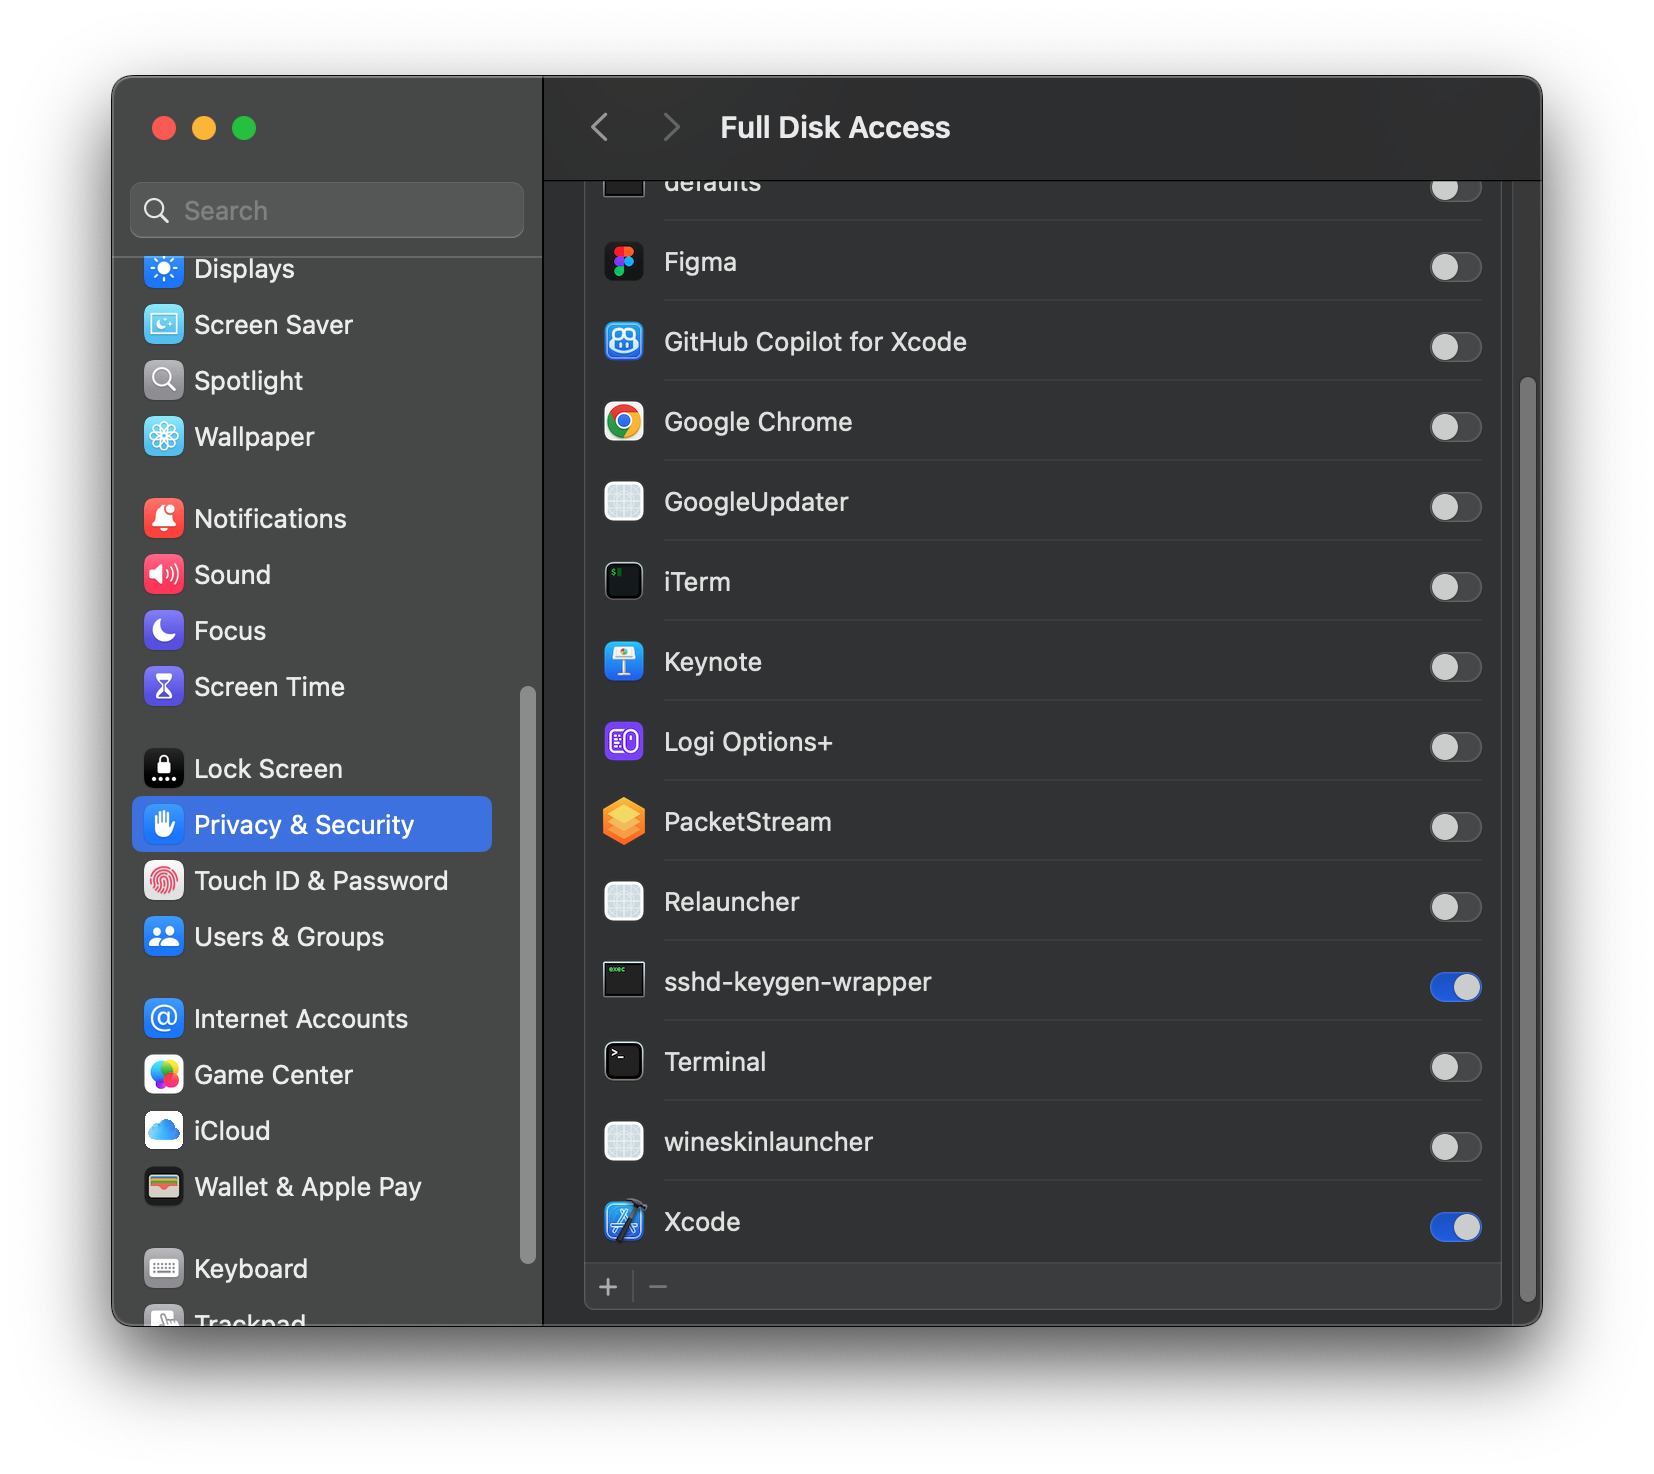Turn off Xcode Full Disk Access
This screenshot has height=1474, width=1654.
click(x=1455, y=1227)
